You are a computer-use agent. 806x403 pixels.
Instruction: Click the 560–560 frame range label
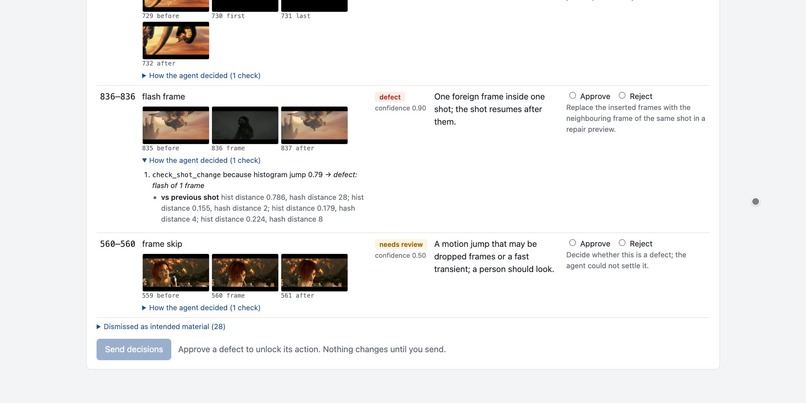[118, 244]
